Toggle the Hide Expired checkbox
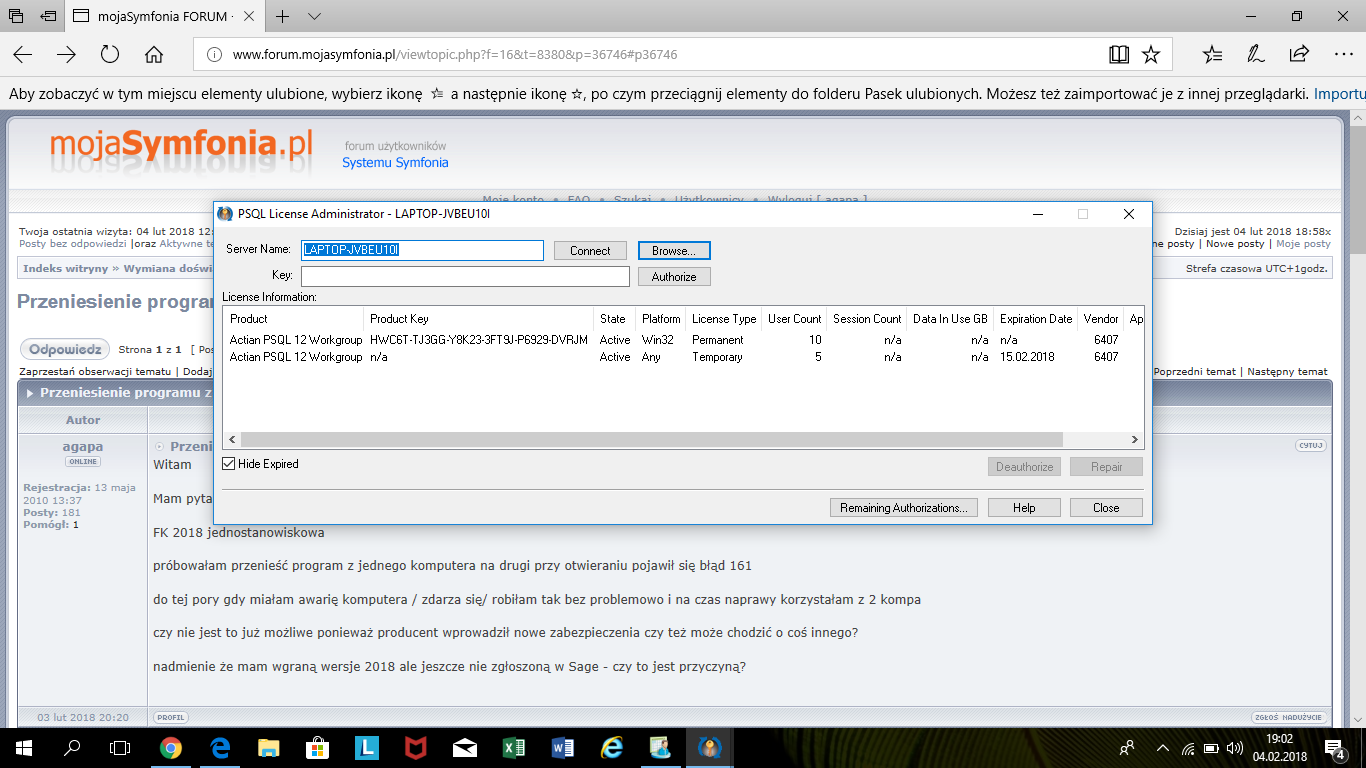The height and width of the screenshot is (768, 1366). [229, 464]
